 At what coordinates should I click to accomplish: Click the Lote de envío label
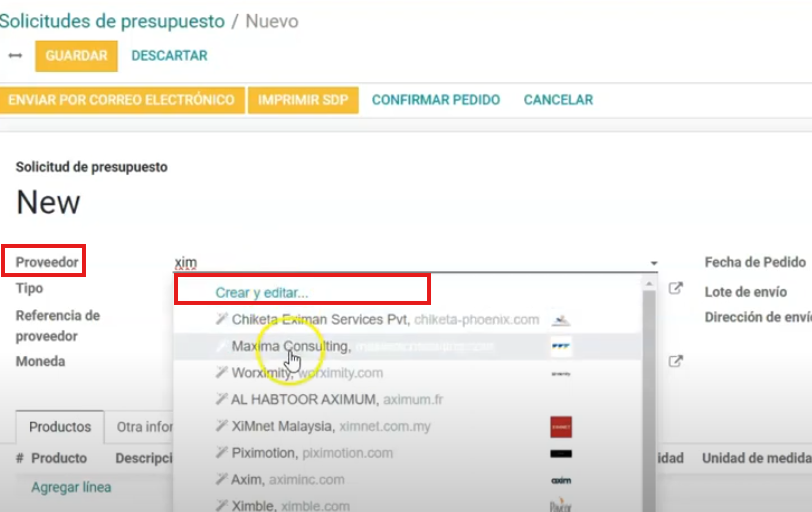tap(746, 292)
